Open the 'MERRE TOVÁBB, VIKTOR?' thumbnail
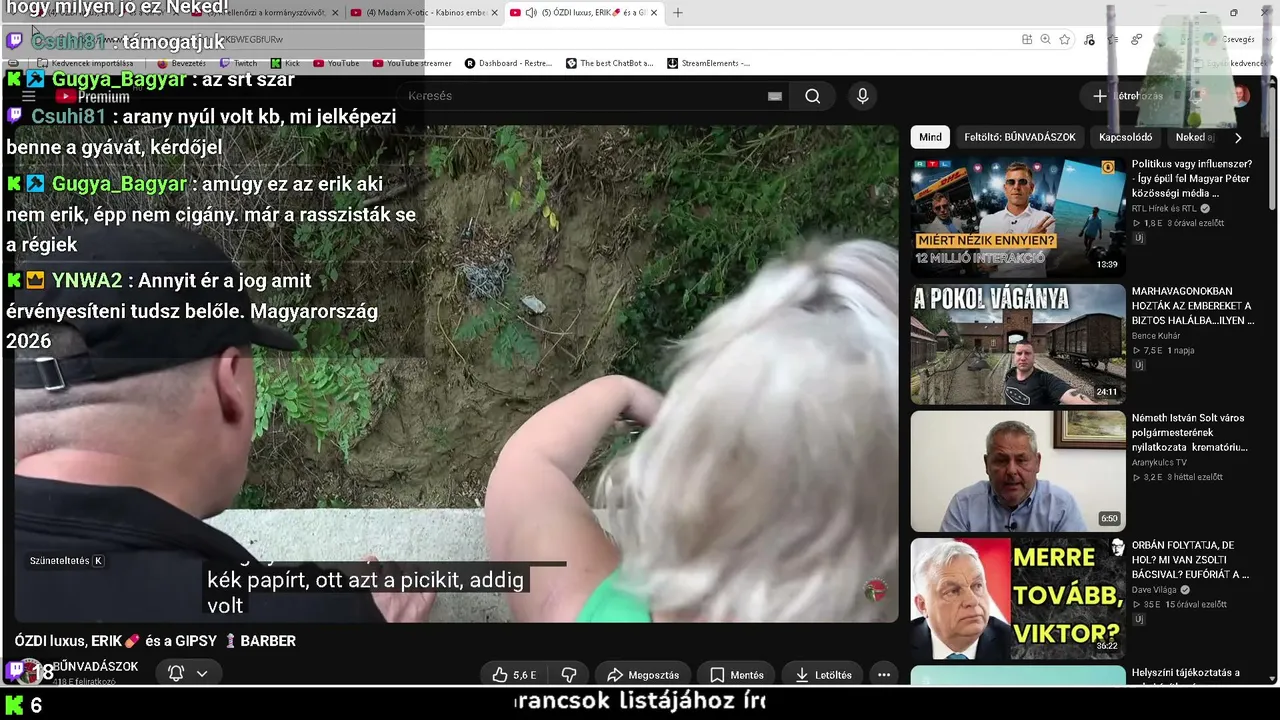The width and height of the screenshot is (1280, 720). [x=1018, y=598]
